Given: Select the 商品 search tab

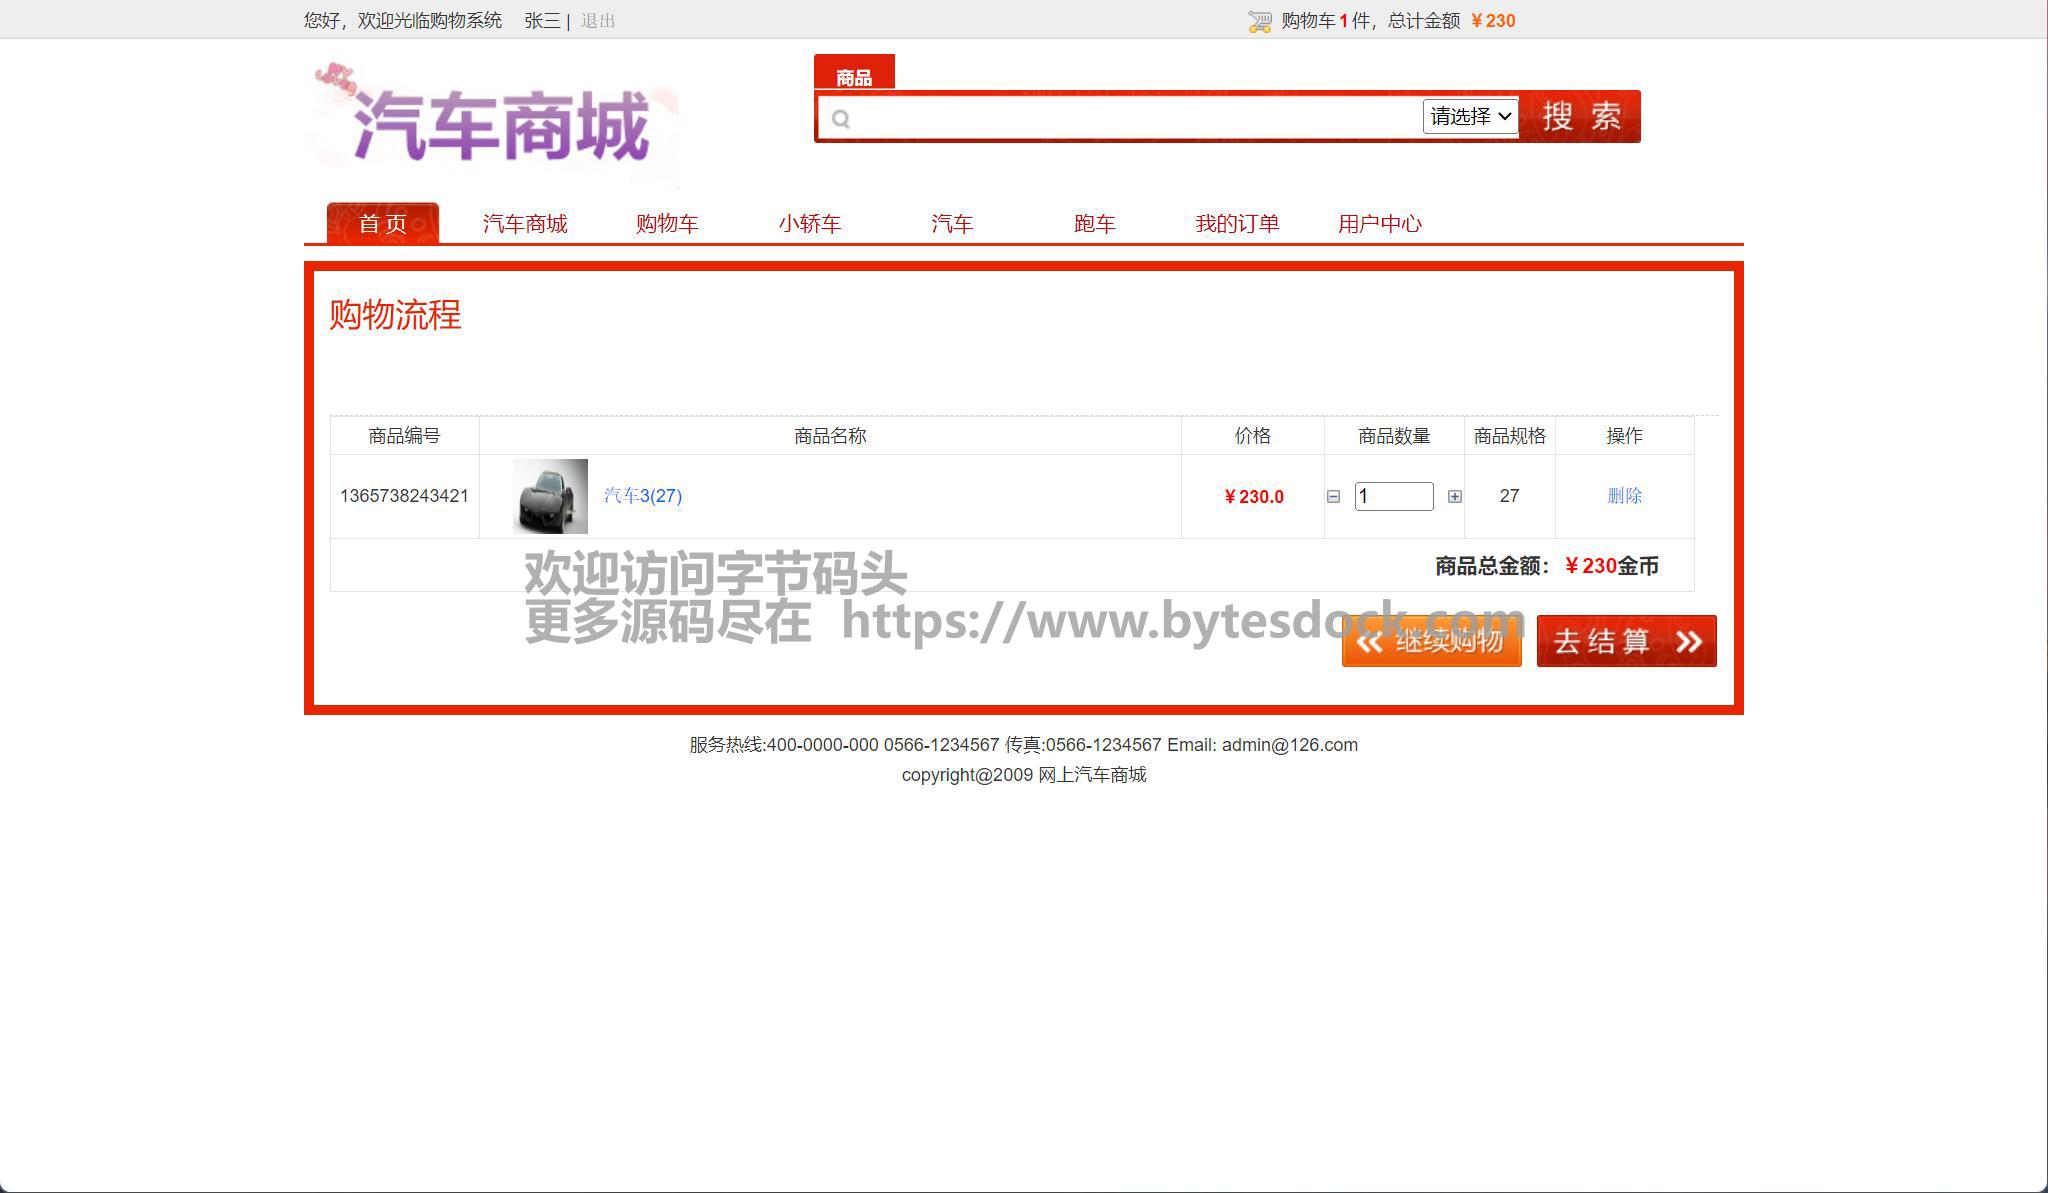Looking at the screenshot, I should coord(853,76).
